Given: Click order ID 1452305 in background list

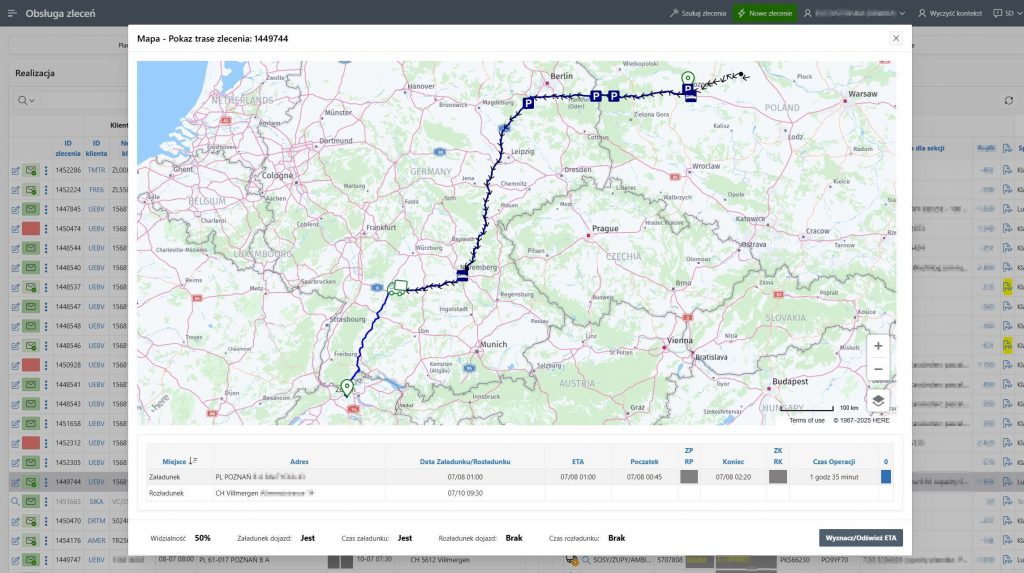Looking at the screenshot, I should click(68, 463).
